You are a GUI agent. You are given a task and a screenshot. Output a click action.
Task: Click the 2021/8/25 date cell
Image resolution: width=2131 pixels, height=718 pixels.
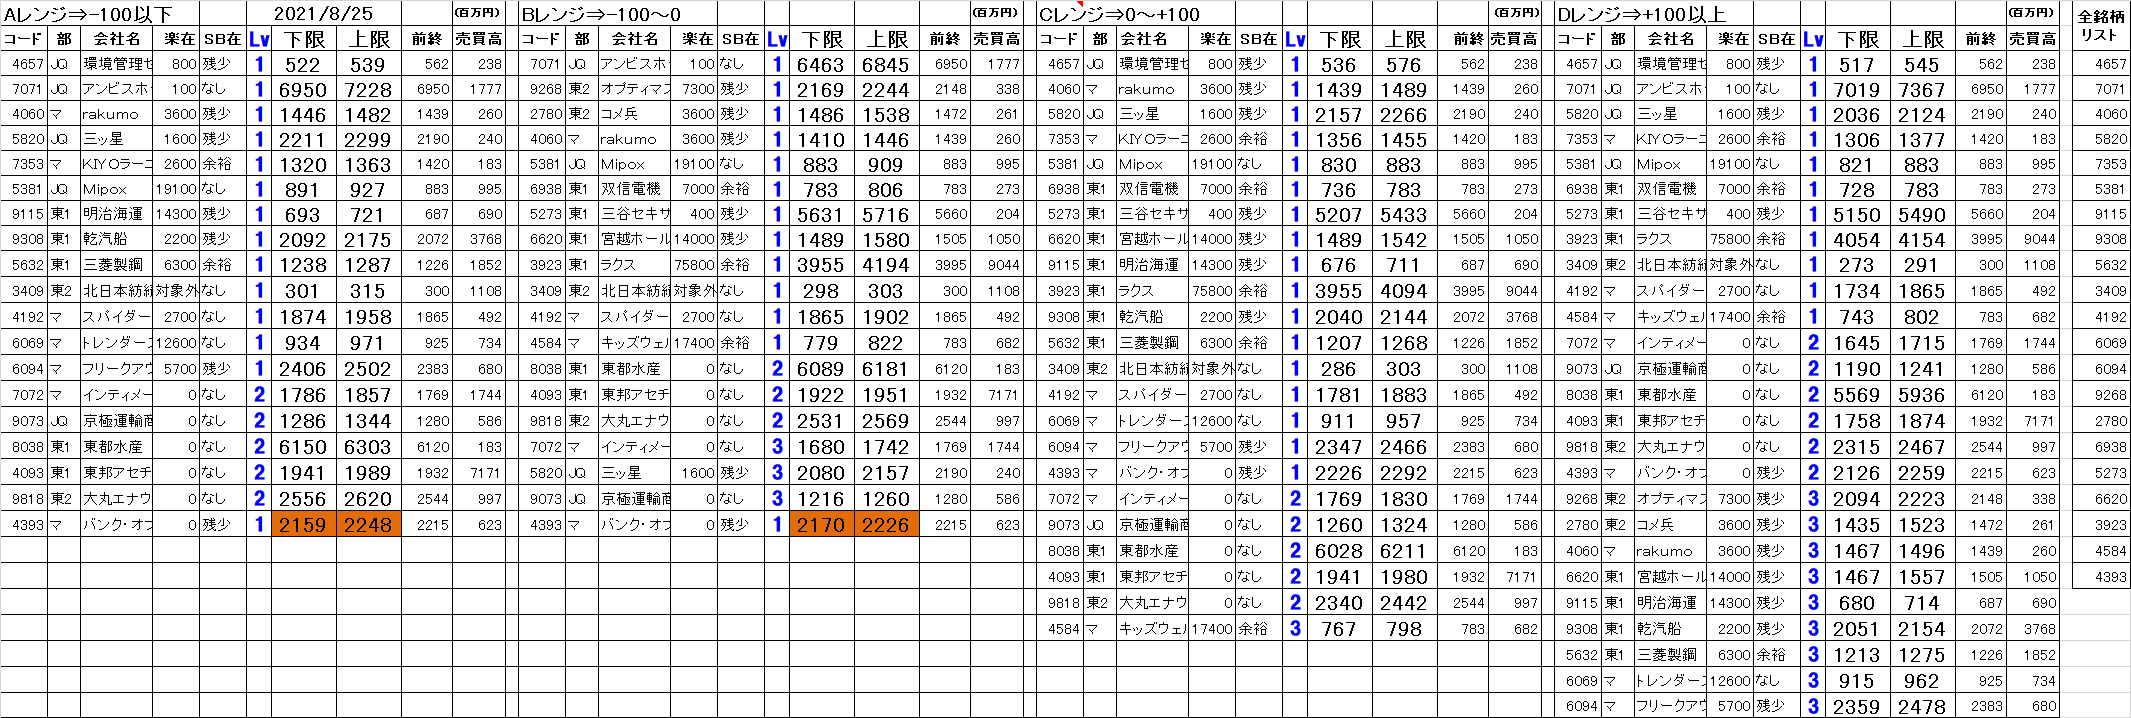click(x=323, y=13)
